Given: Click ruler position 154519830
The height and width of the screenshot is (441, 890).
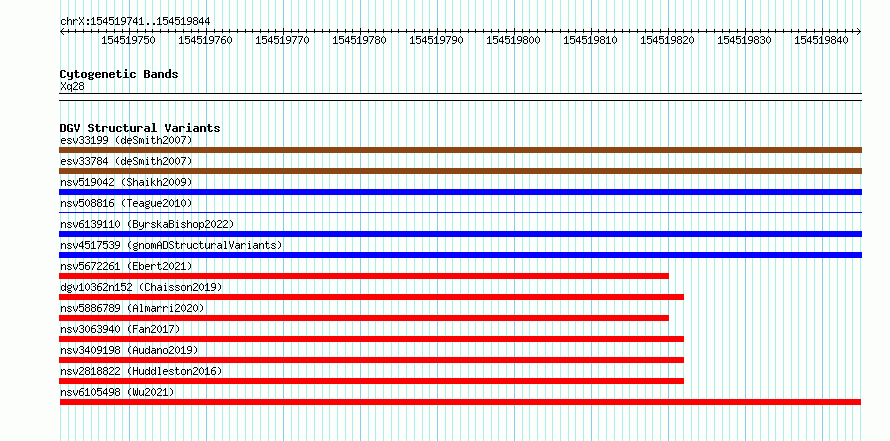Looking at the screenshot, I should 744,40.
